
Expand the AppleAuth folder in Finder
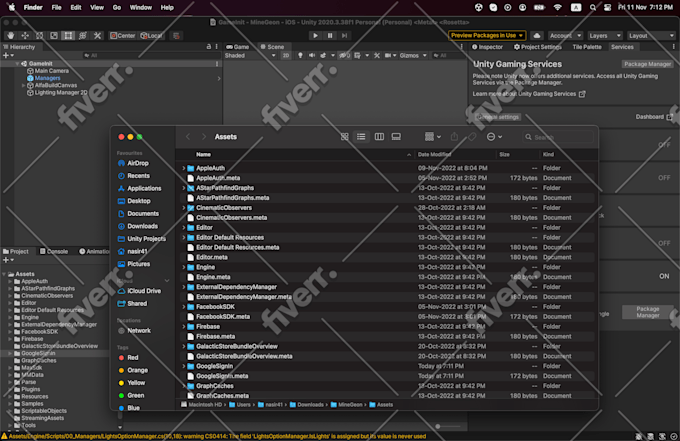coord(183,168)
